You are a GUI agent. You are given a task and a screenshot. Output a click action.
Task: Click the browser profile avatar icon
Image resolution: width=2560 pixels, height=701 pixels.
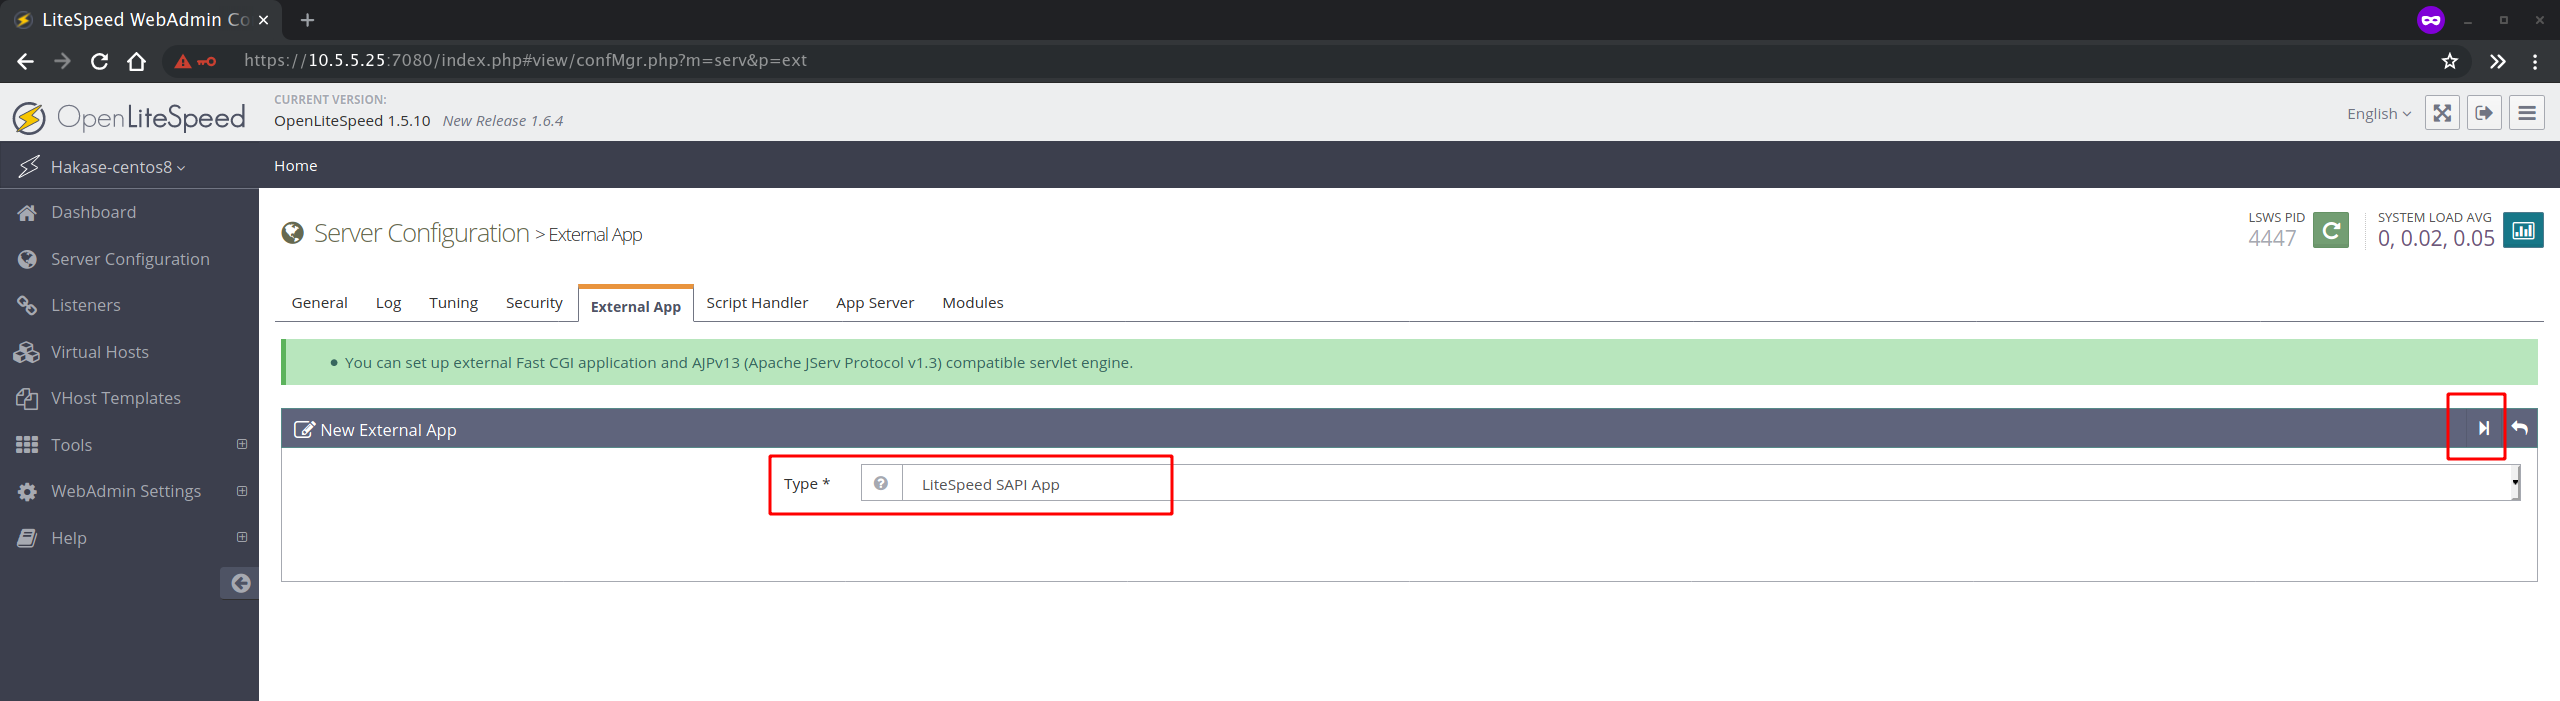click(2430, 20)
